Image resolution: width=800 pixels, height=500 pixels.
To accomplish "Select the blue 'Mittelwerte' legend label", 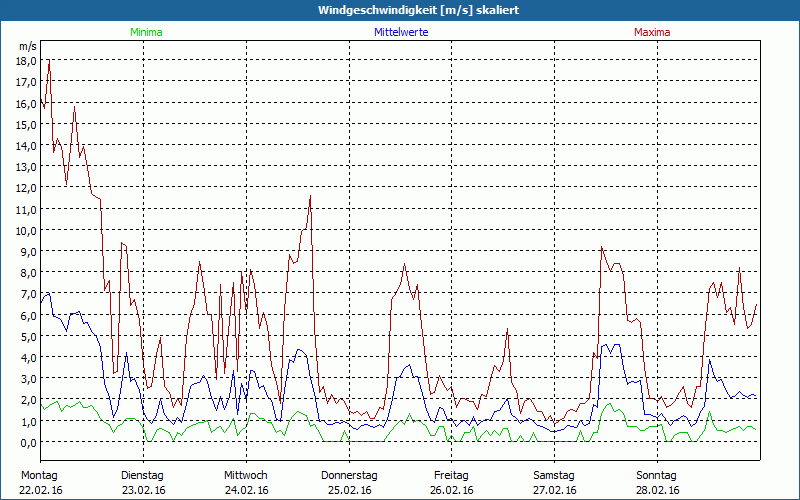I will [401, 32].
